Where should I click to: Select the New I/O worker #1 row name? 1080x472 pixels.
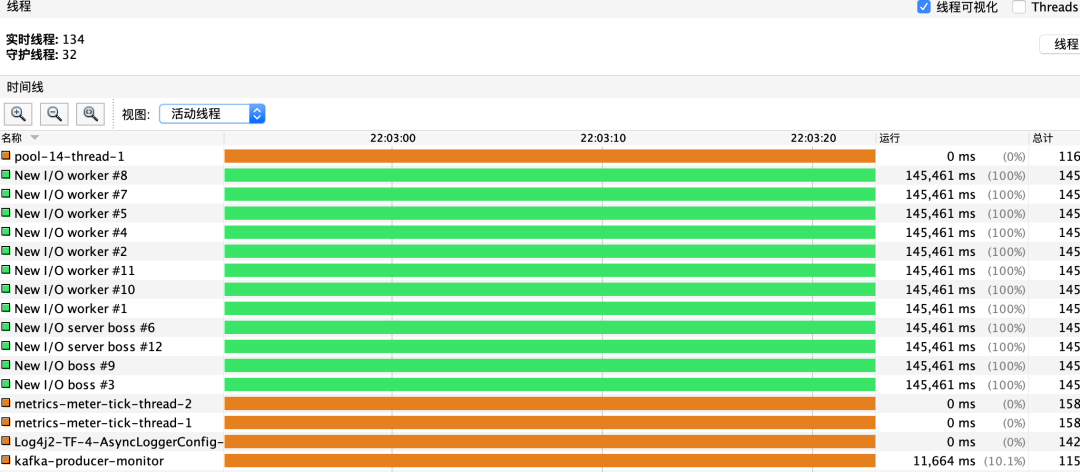click(x=70, y=309)
